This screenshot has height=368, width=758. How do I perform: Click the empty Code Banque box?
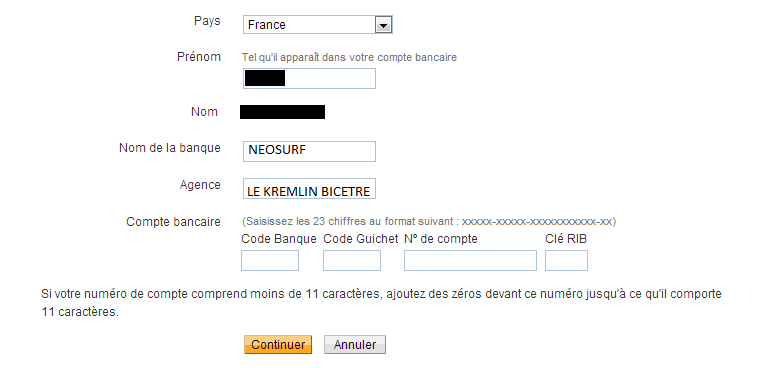click(270, 261)
